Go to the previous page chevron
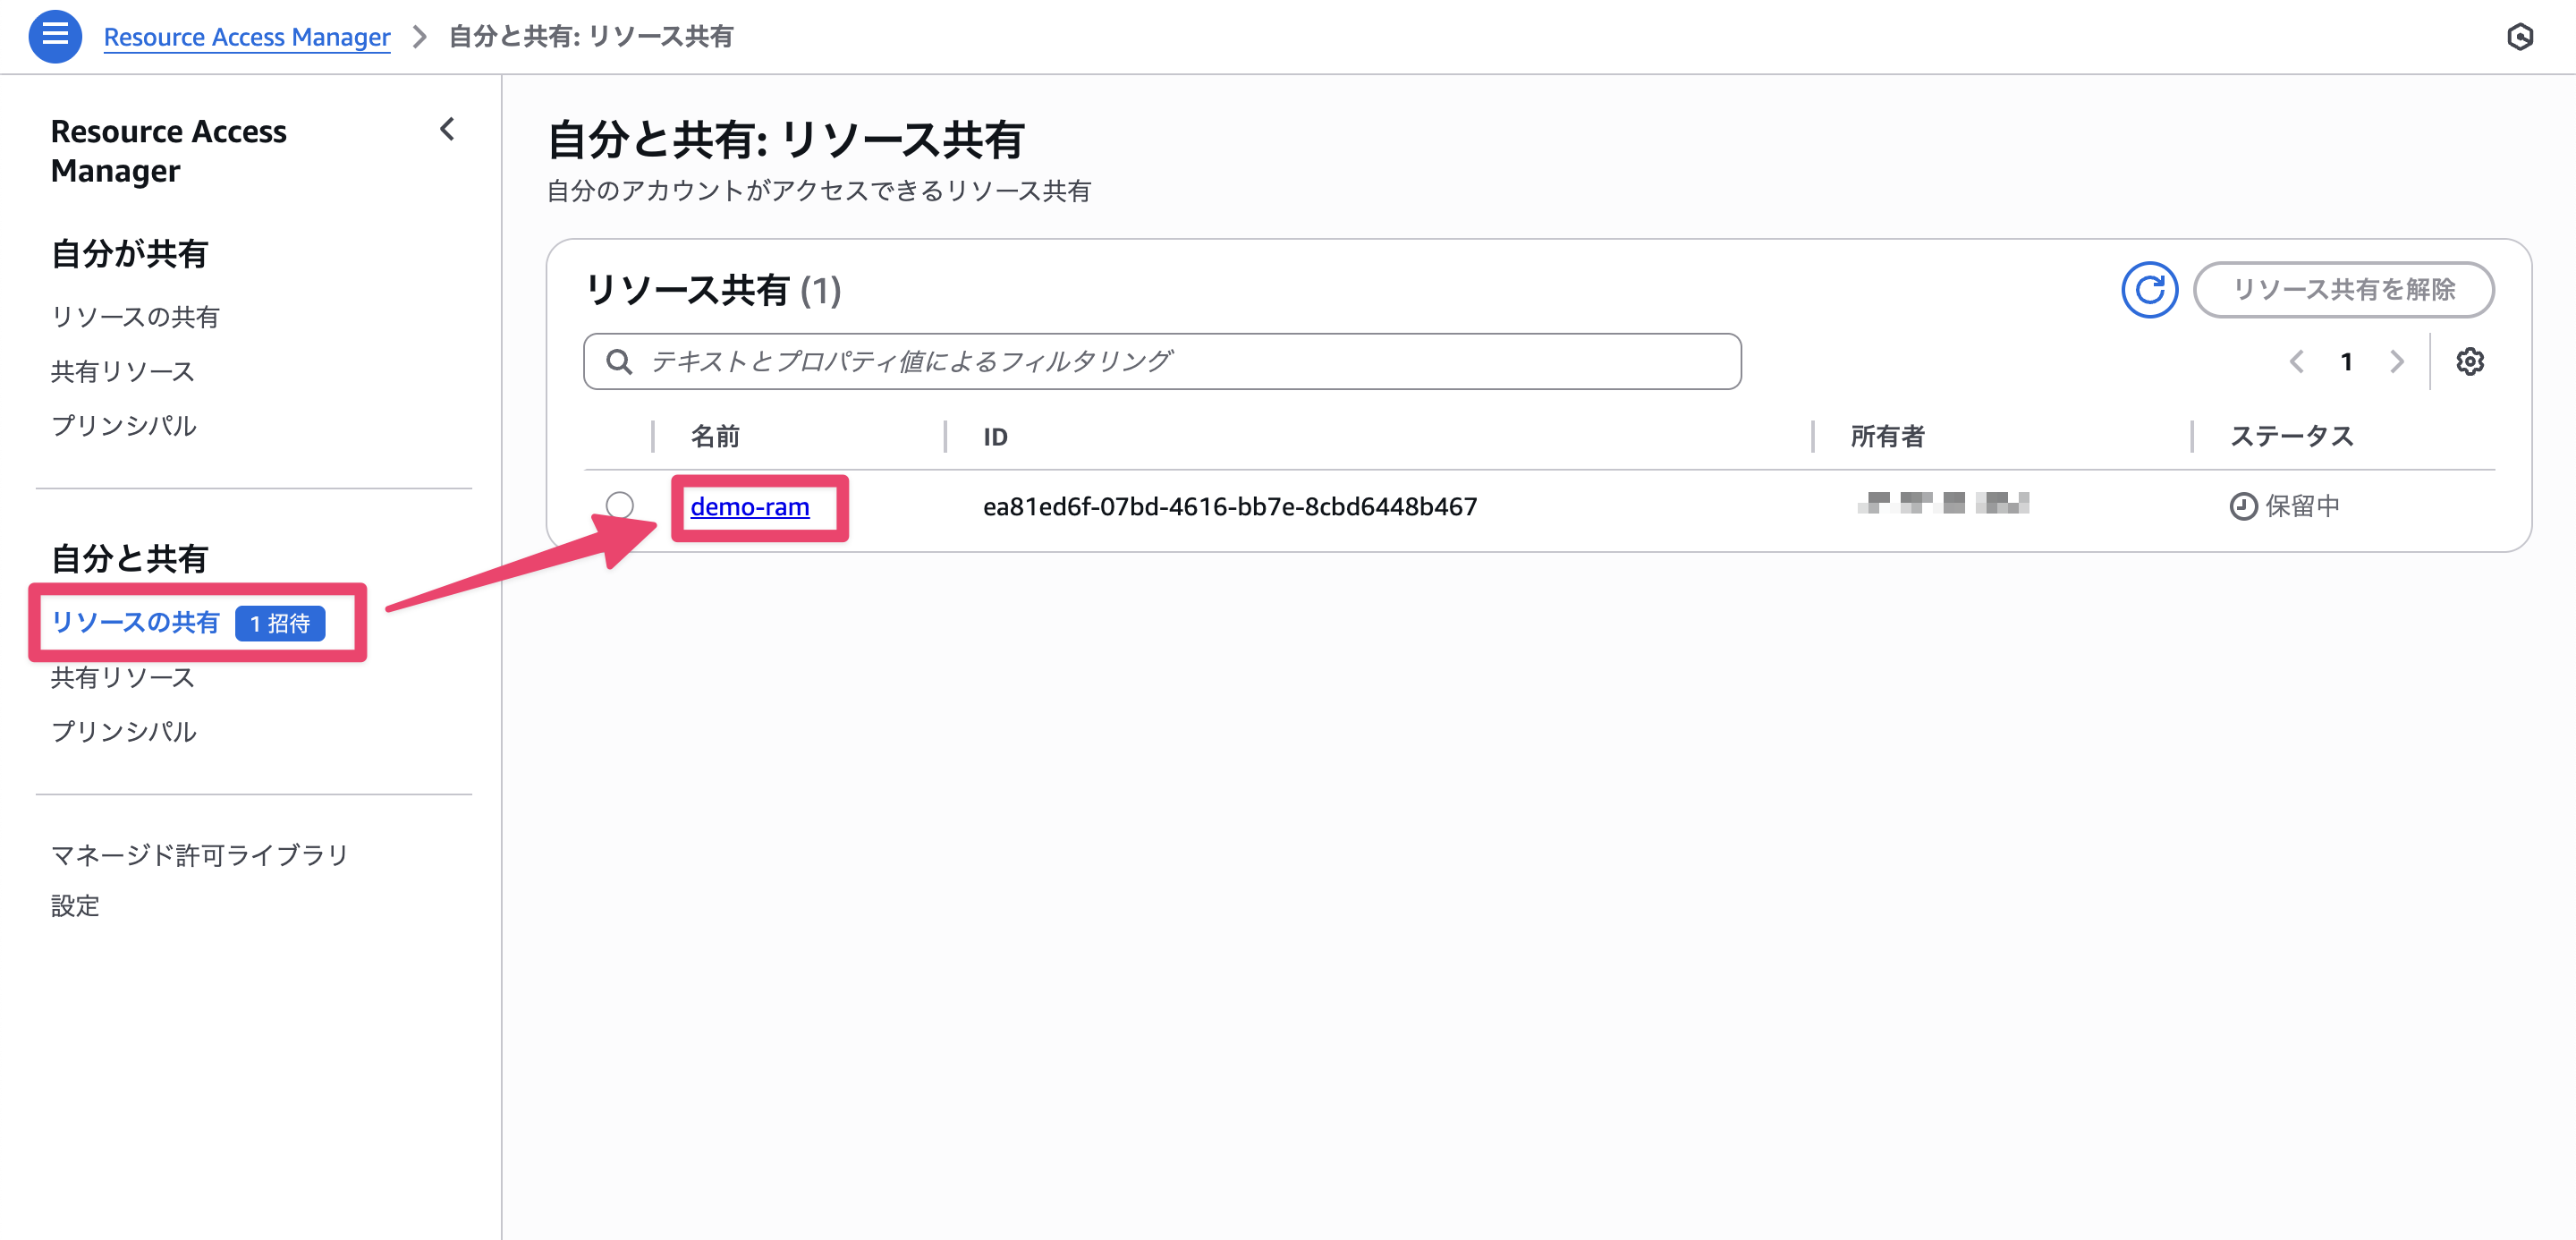 pyautogui.click(x=2297, y=361)
